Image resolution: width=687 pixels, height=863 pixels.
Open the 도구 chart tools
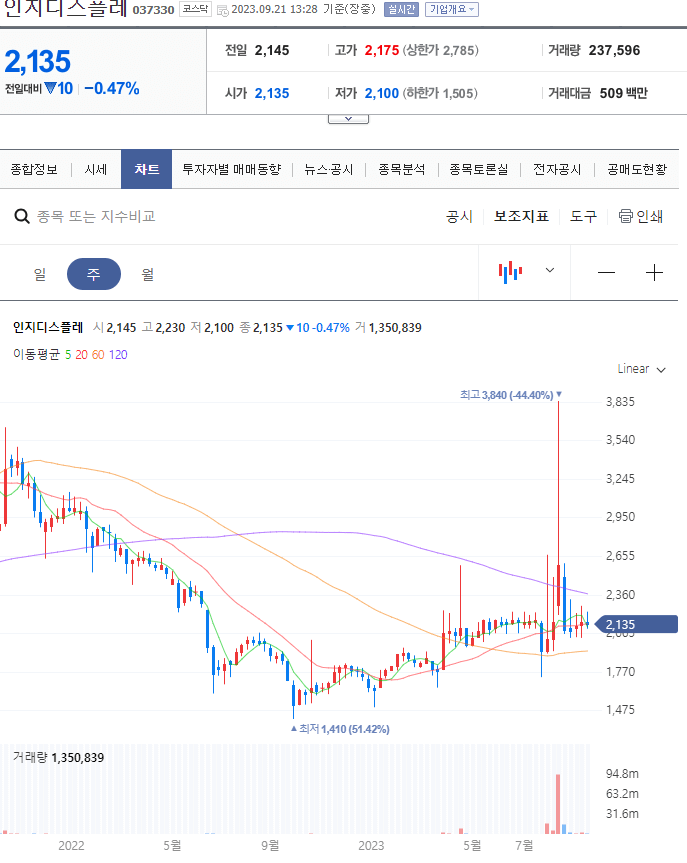point(583,216)
